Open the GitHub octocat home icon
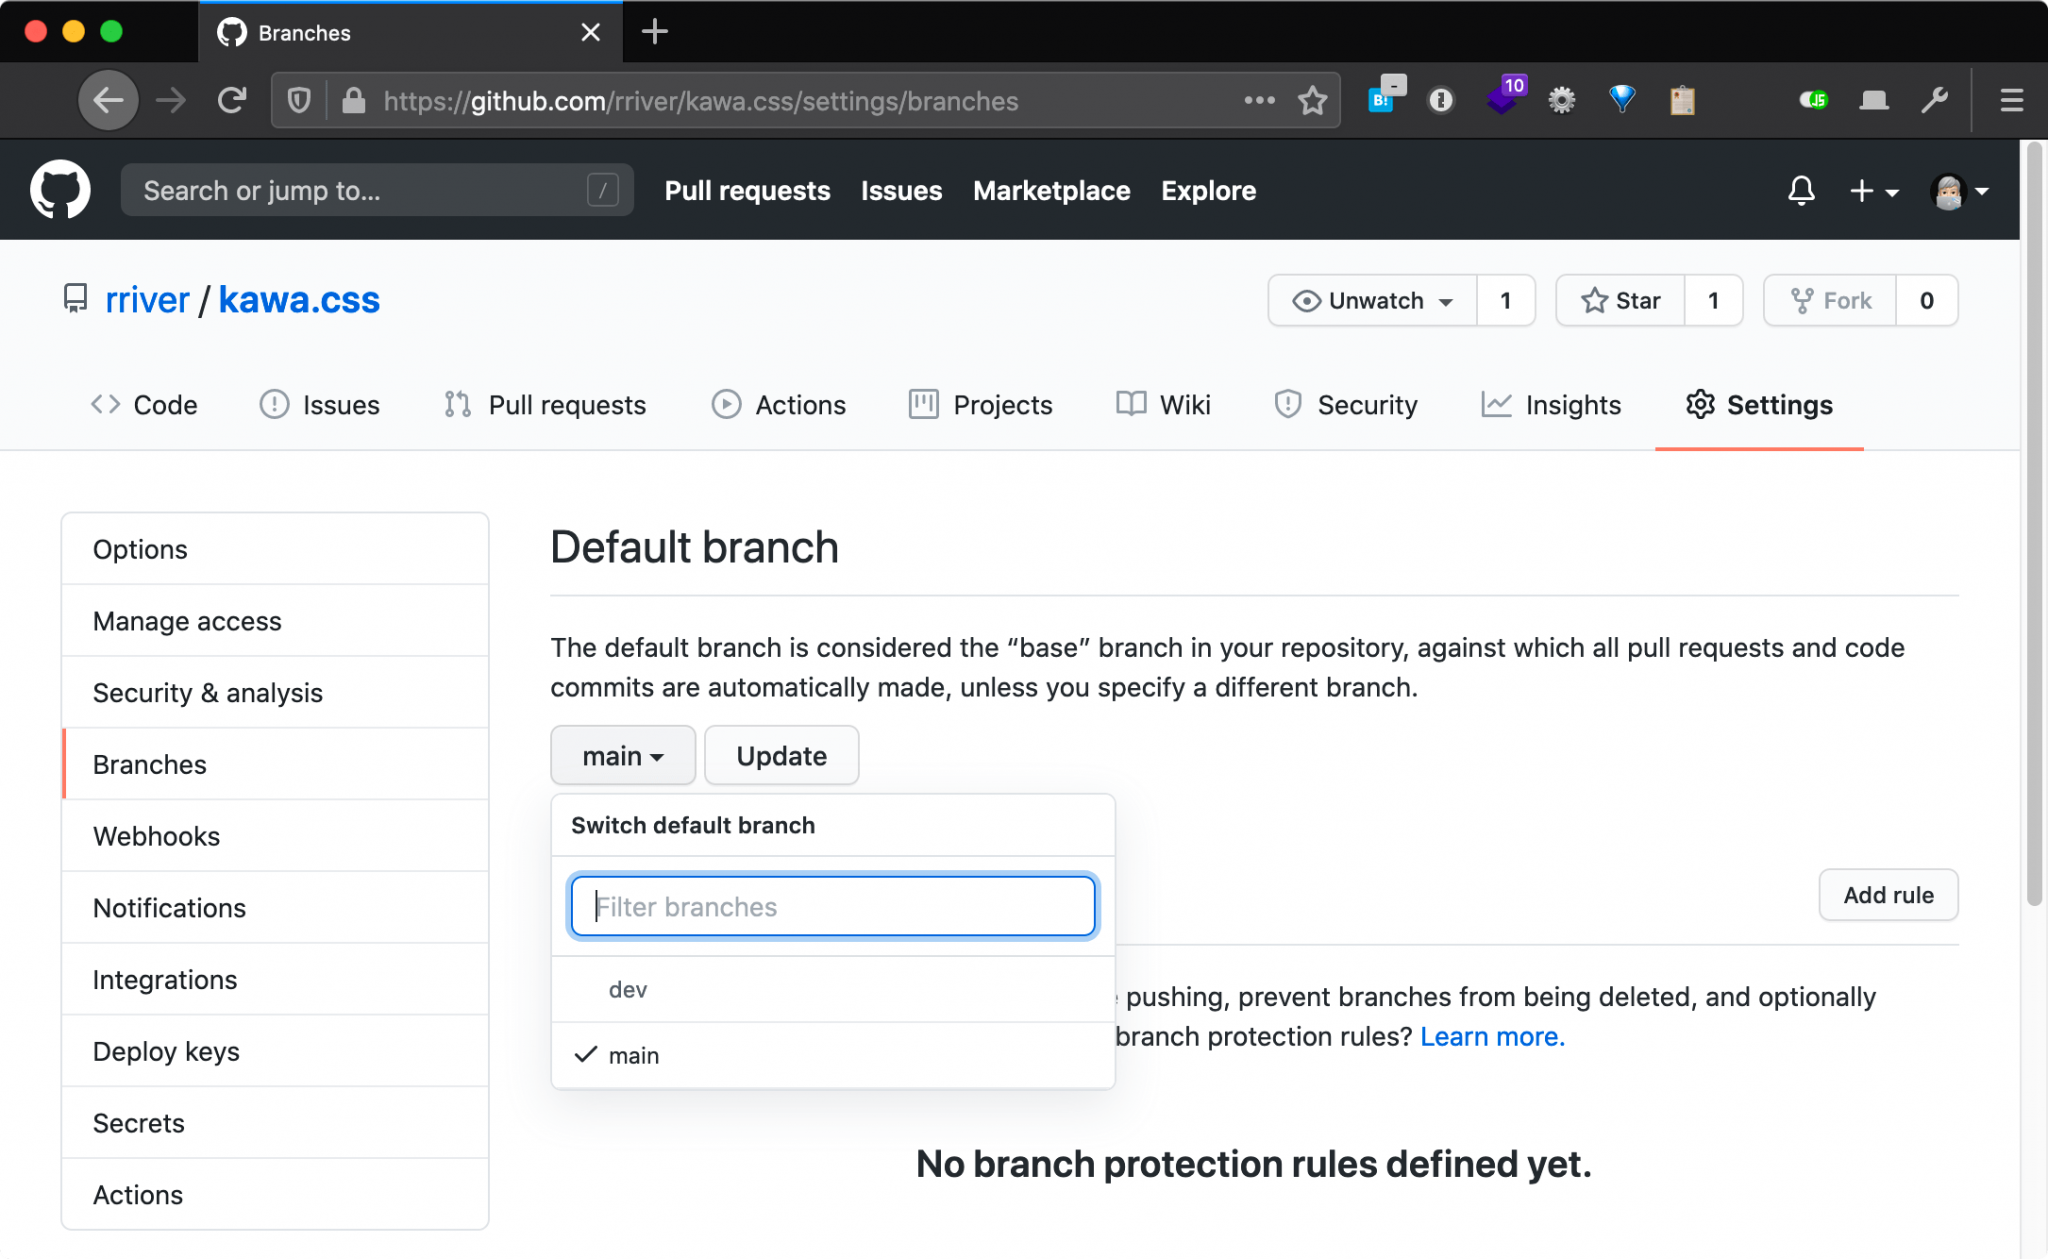Image resolution: width=2048 pixels, height=1259 pixels. point(62,189)
